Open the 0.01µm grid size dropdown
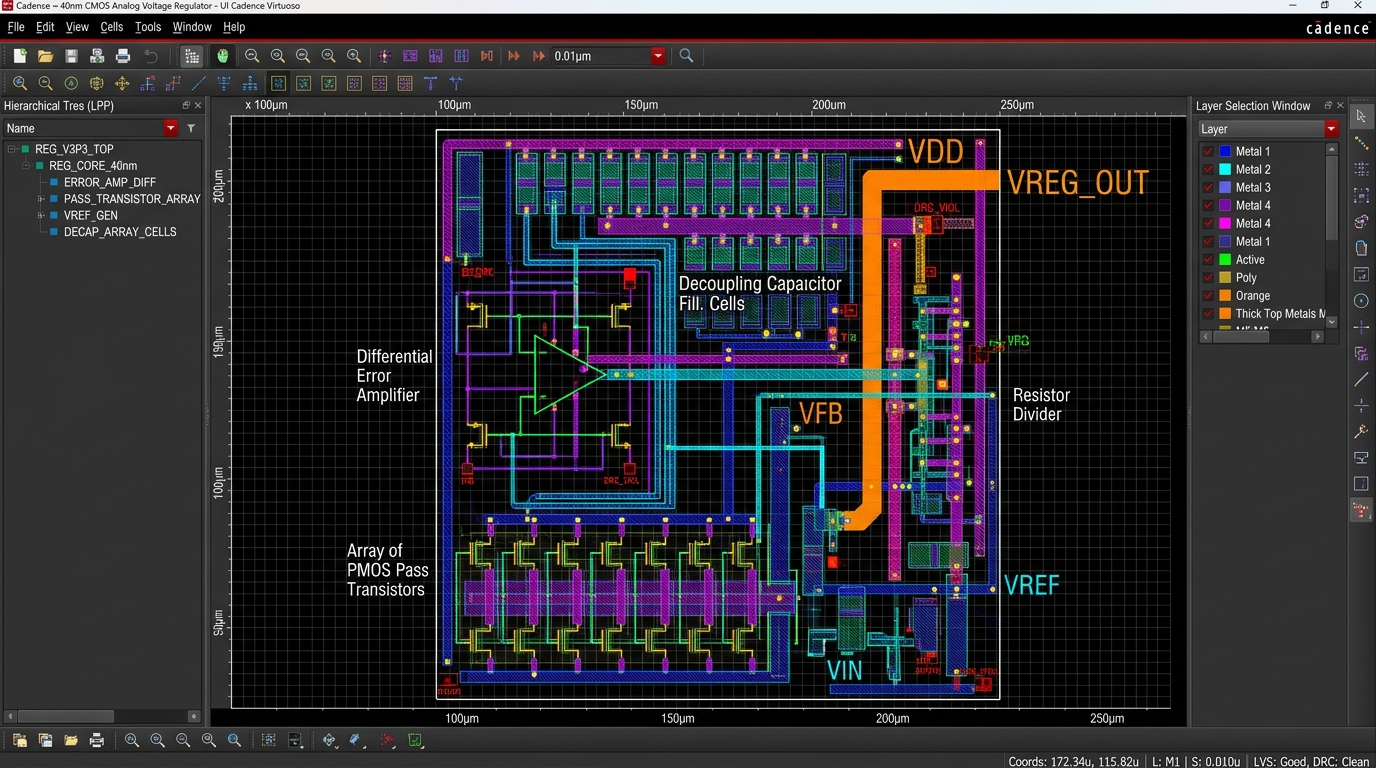The image size is (1376, 768). click(x=658, y=56)
